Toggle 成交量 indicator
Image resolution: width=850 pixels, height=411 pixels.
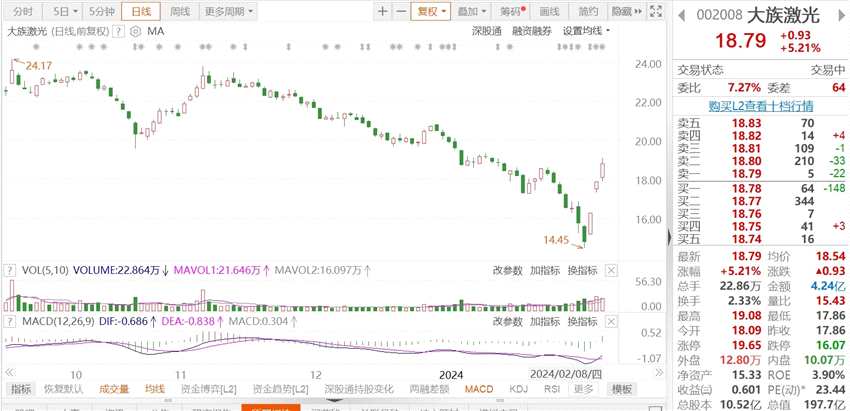[x=114, y=389]
